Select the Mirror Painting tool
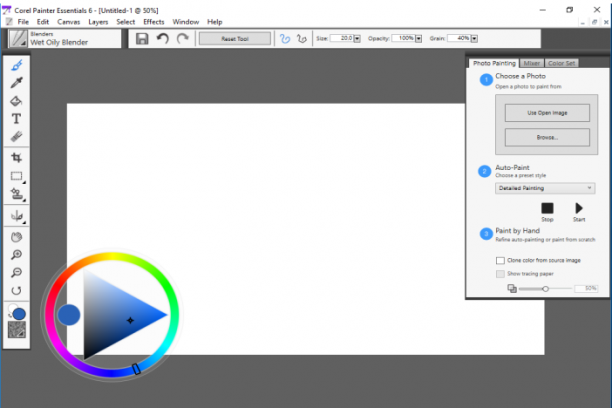Screen dimensions: 612x408 coord(16,216)
